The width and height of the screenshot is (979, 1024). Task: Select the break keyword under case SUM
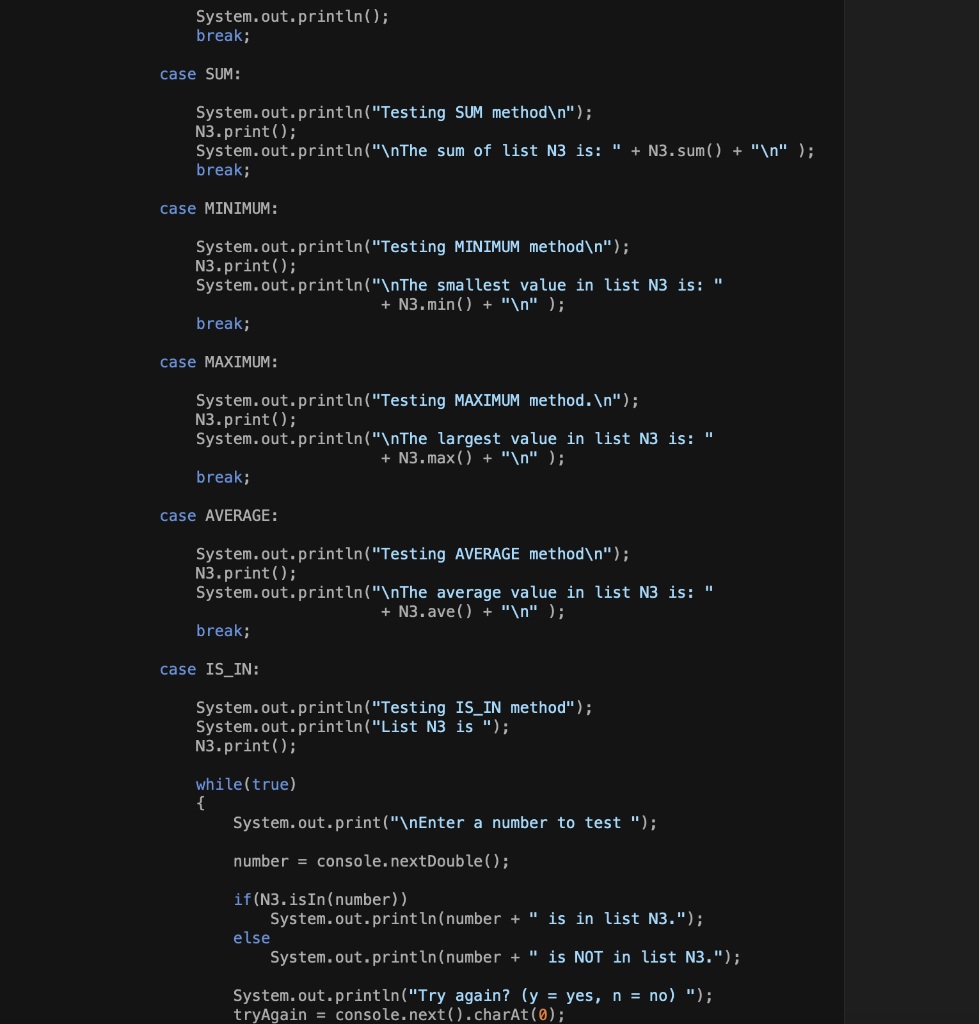[x=218, y=169]
